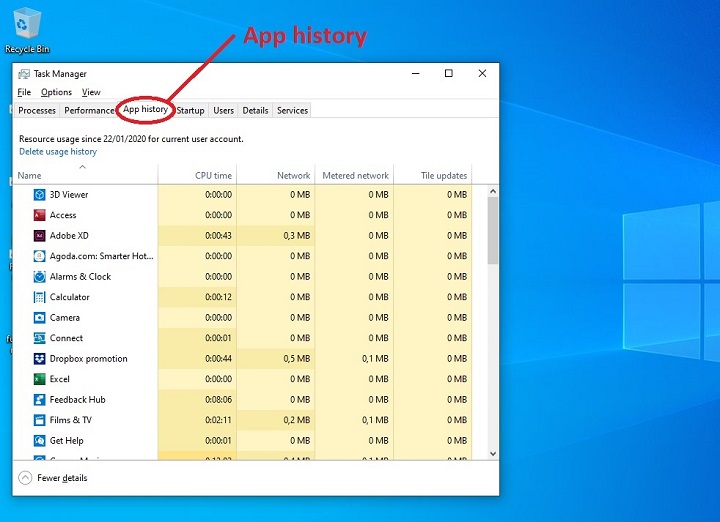The height and width of the screenshot is (522, 720).
Task: Click the Adobe XD app icon
Action: tap(39, 236)
